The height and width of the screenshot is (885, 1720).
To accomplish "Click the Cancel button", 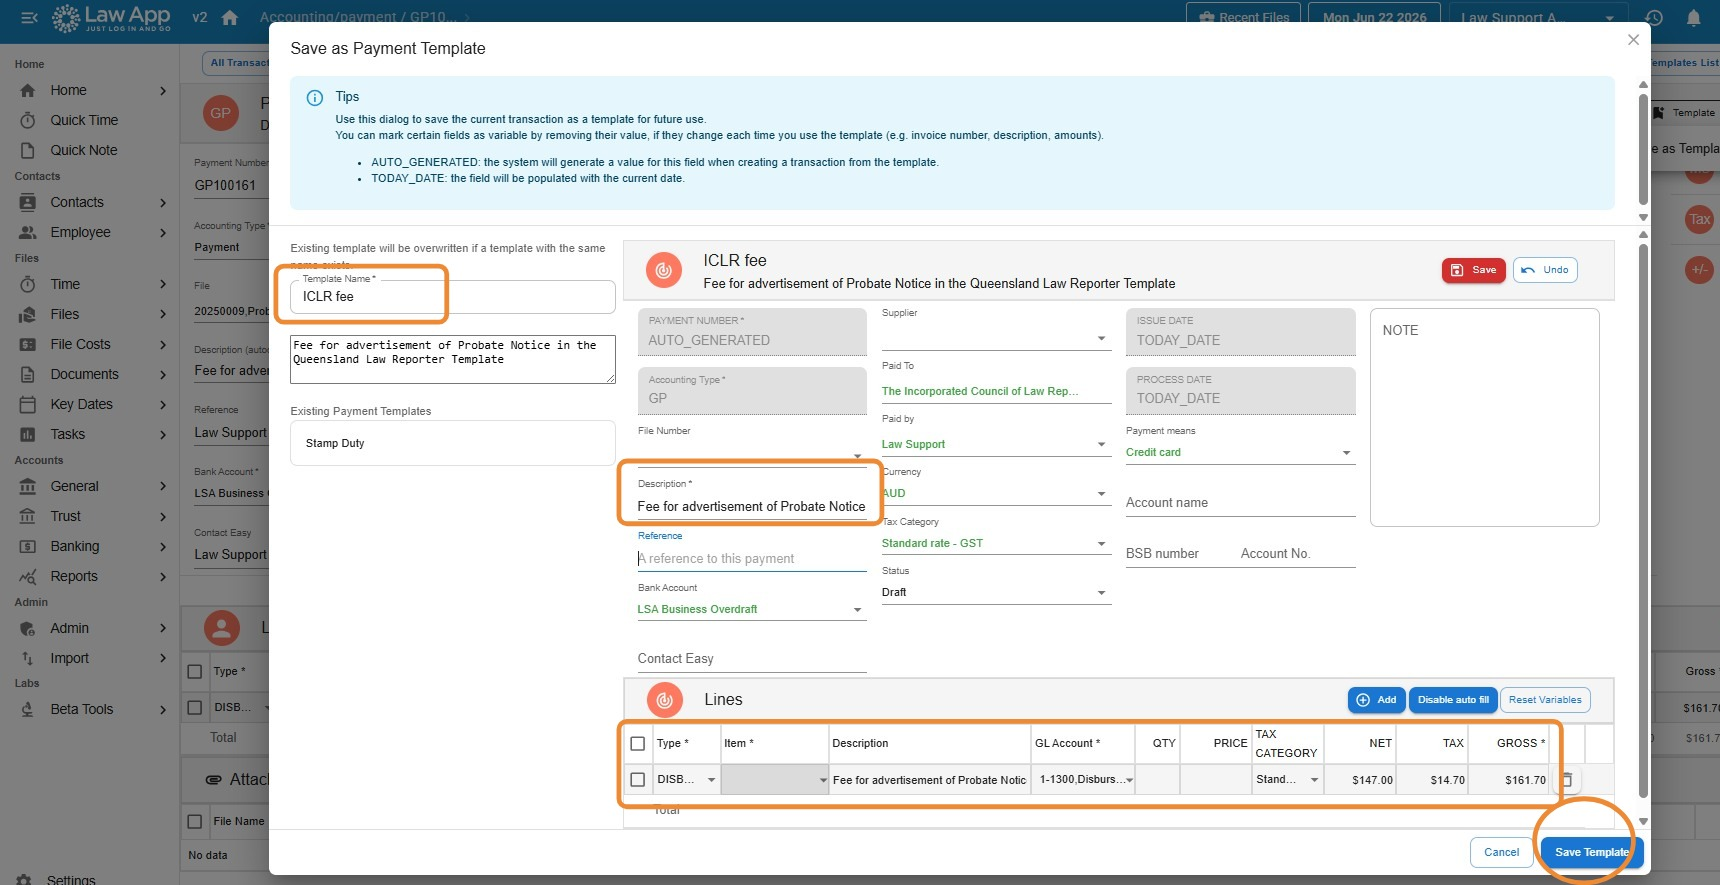I will tap(1501, 852).
